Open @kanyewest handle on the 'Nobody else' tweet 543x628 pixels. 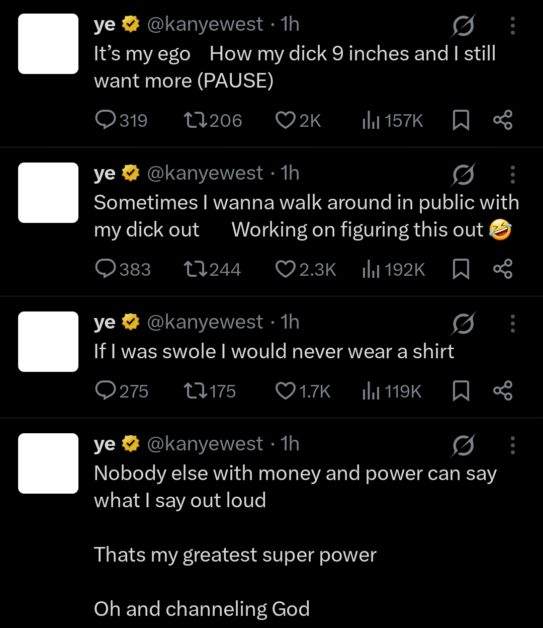[205, 443]
